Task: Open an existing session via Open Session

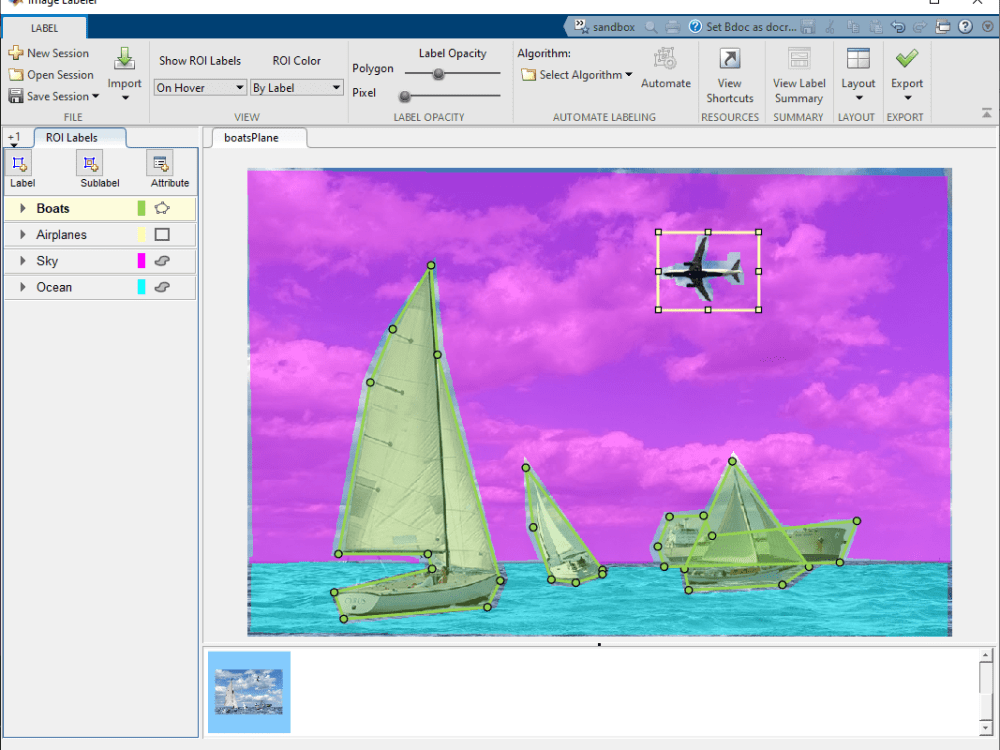Action: point(51,75)
